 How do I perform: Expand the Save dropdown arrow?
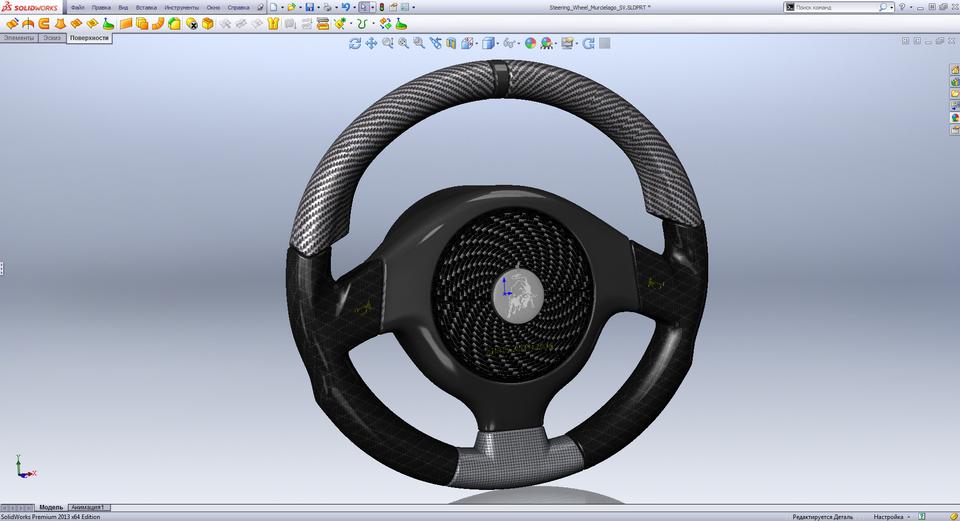coord(318,7)
